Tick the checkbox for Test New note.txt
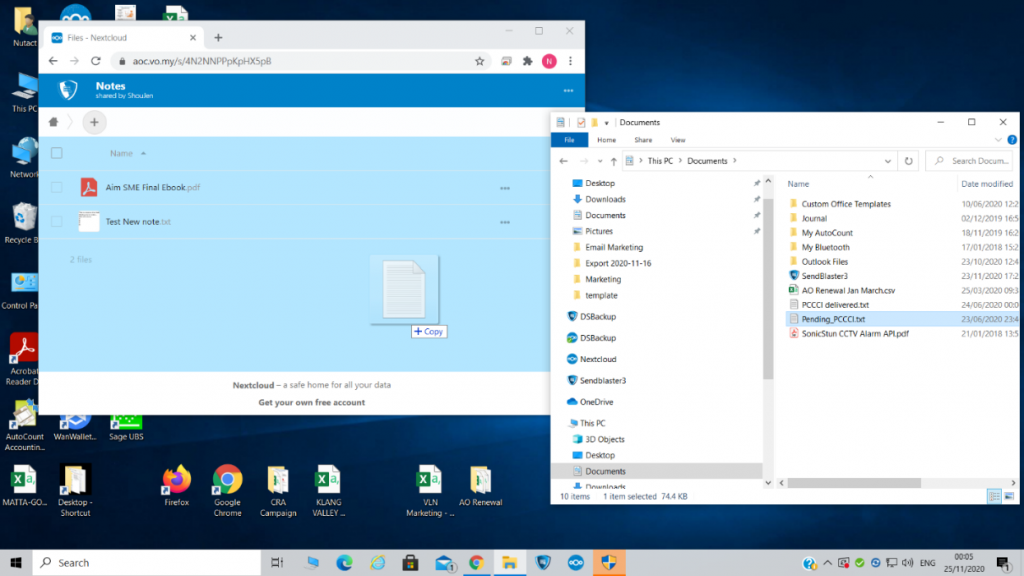This screenshot has width=1024, height=576. 57,221
